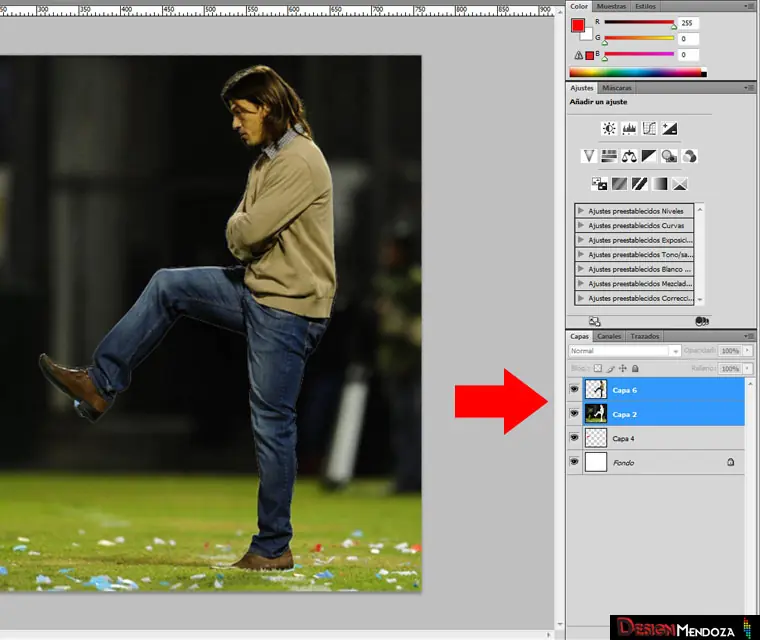760x640 pixels.
Task: Add a Vibrance adjustment layer
Action: (589, 156)
